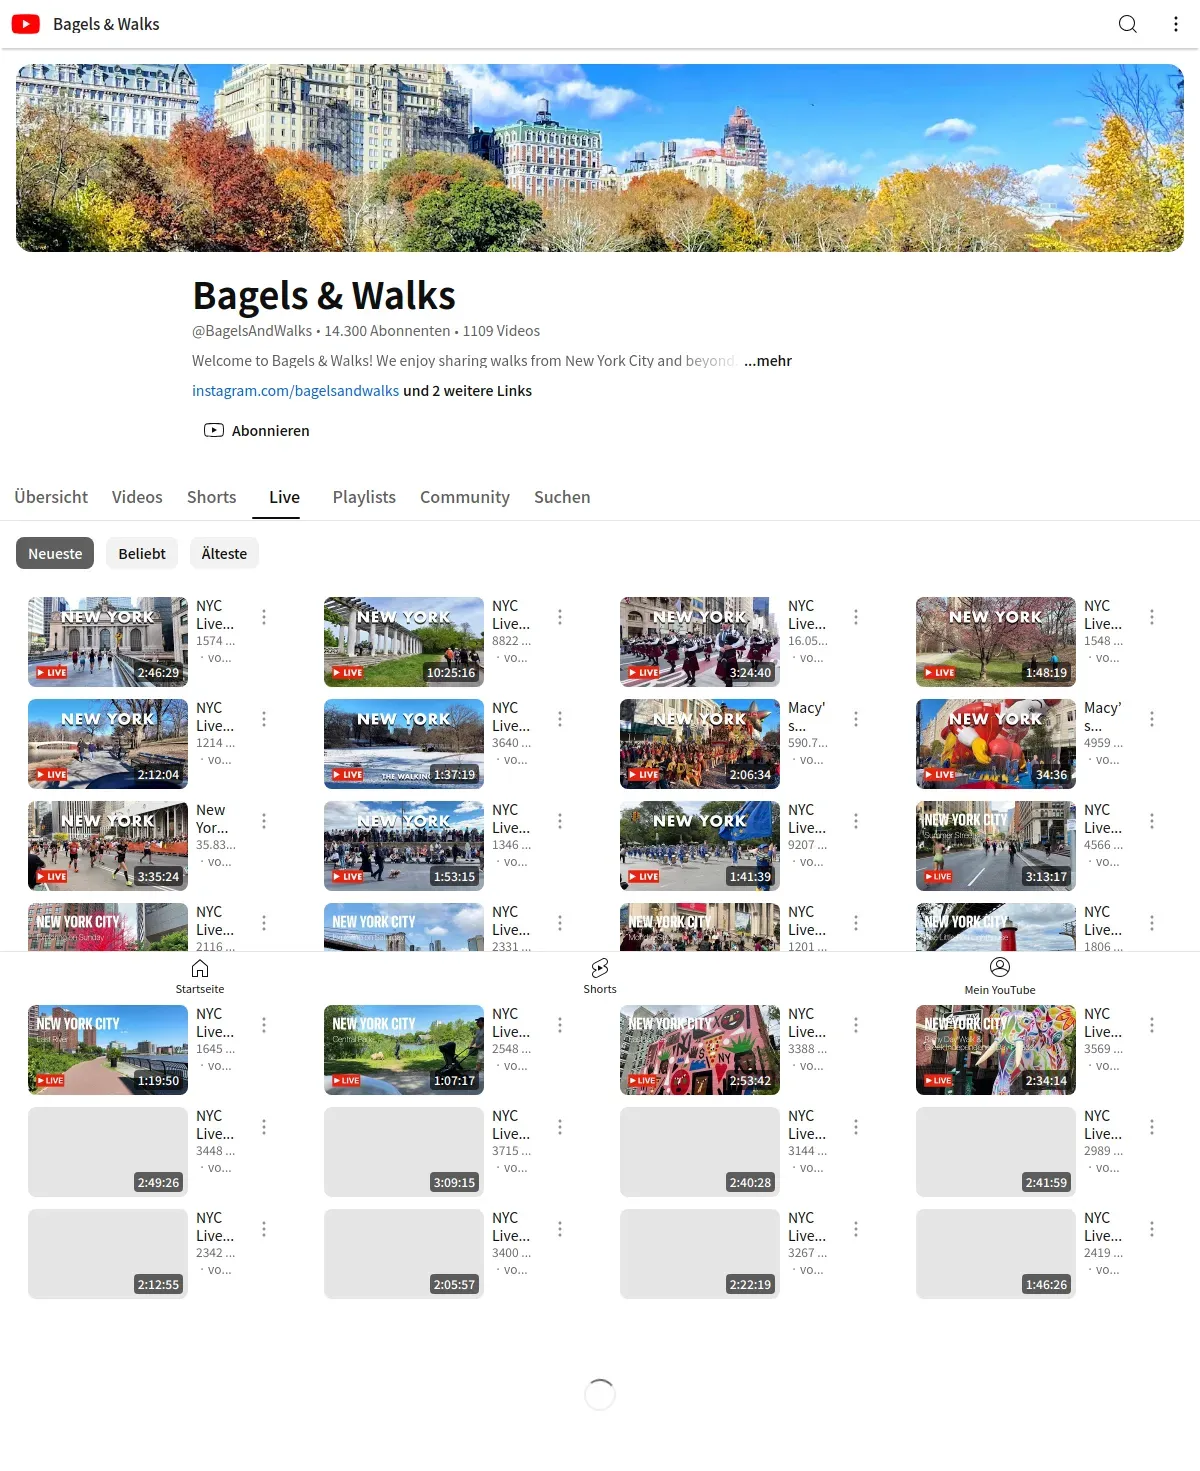1200x1471 pixels.
Task: Click the YouTube logo icon
Action: coord(26,24)
